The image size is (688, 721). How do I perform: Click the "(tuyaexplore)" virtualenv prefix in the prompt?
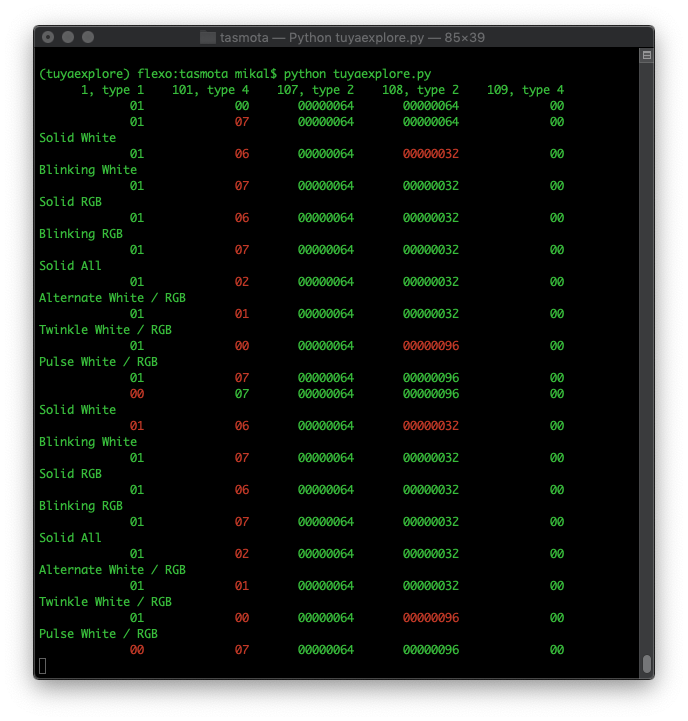pos(77,74)
